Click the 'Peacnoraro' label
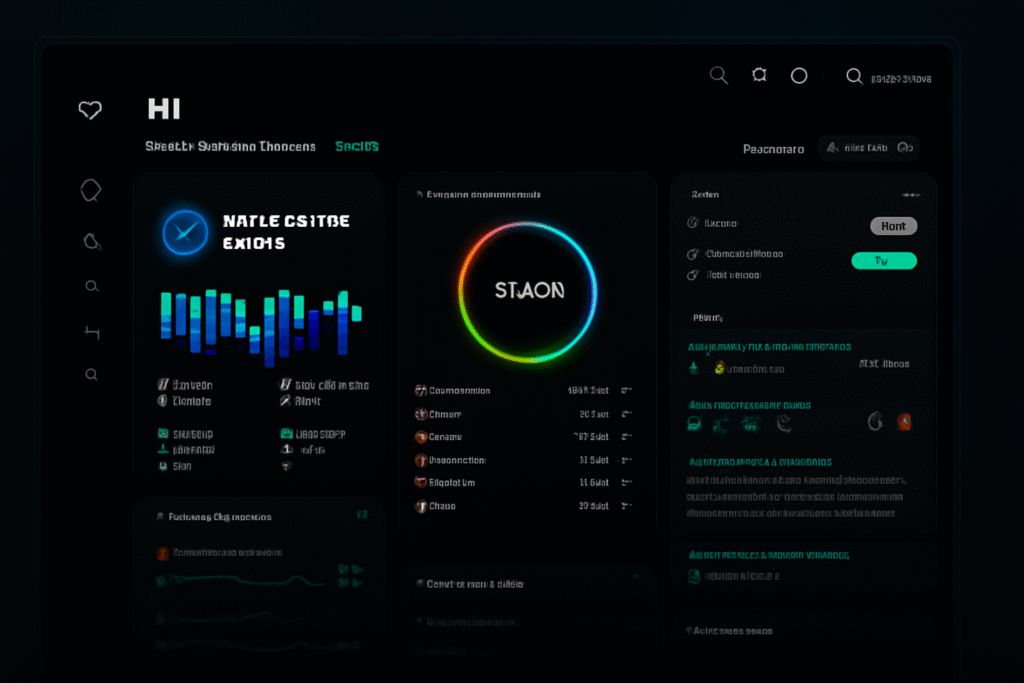The height and width of the screenshot is (683, 1024). (x=773, y=150)
